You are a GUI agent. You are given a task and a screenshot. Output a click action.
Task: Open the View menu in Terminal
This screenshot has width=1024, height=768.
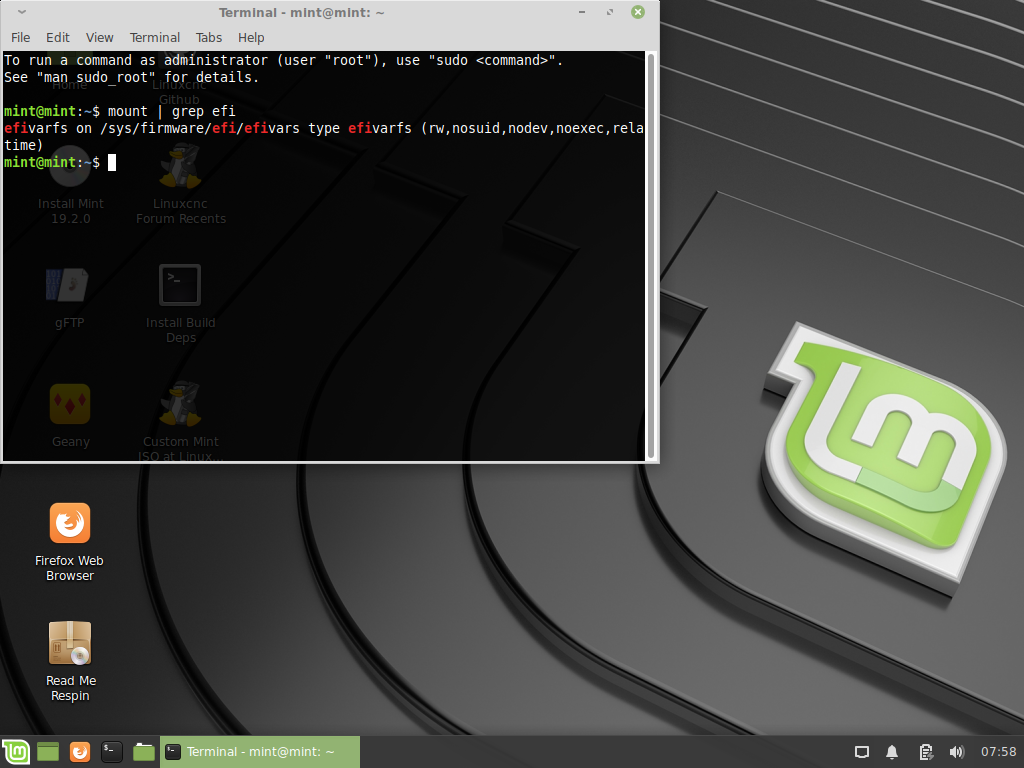[x=99, y=37]
